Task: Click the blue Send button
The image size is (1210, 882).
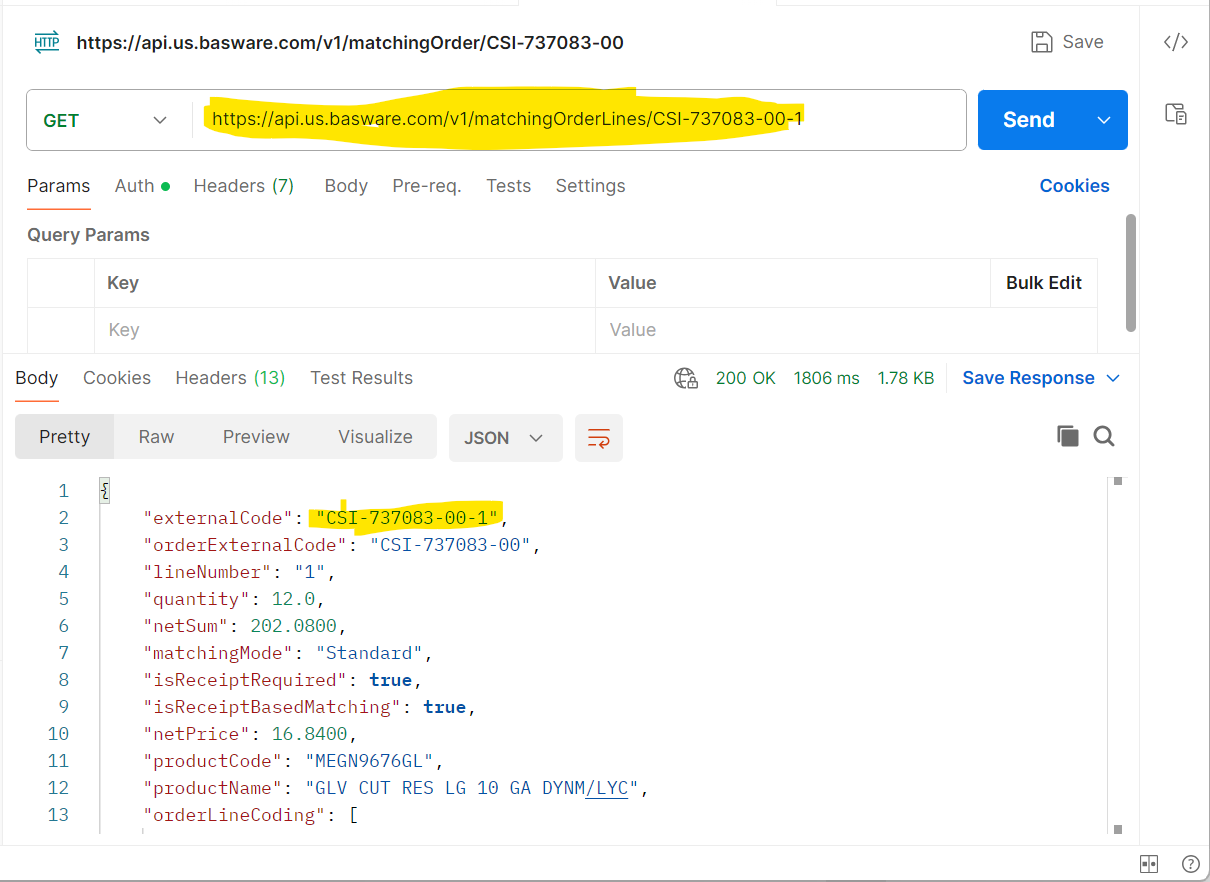Action: tap(1029, 120)
